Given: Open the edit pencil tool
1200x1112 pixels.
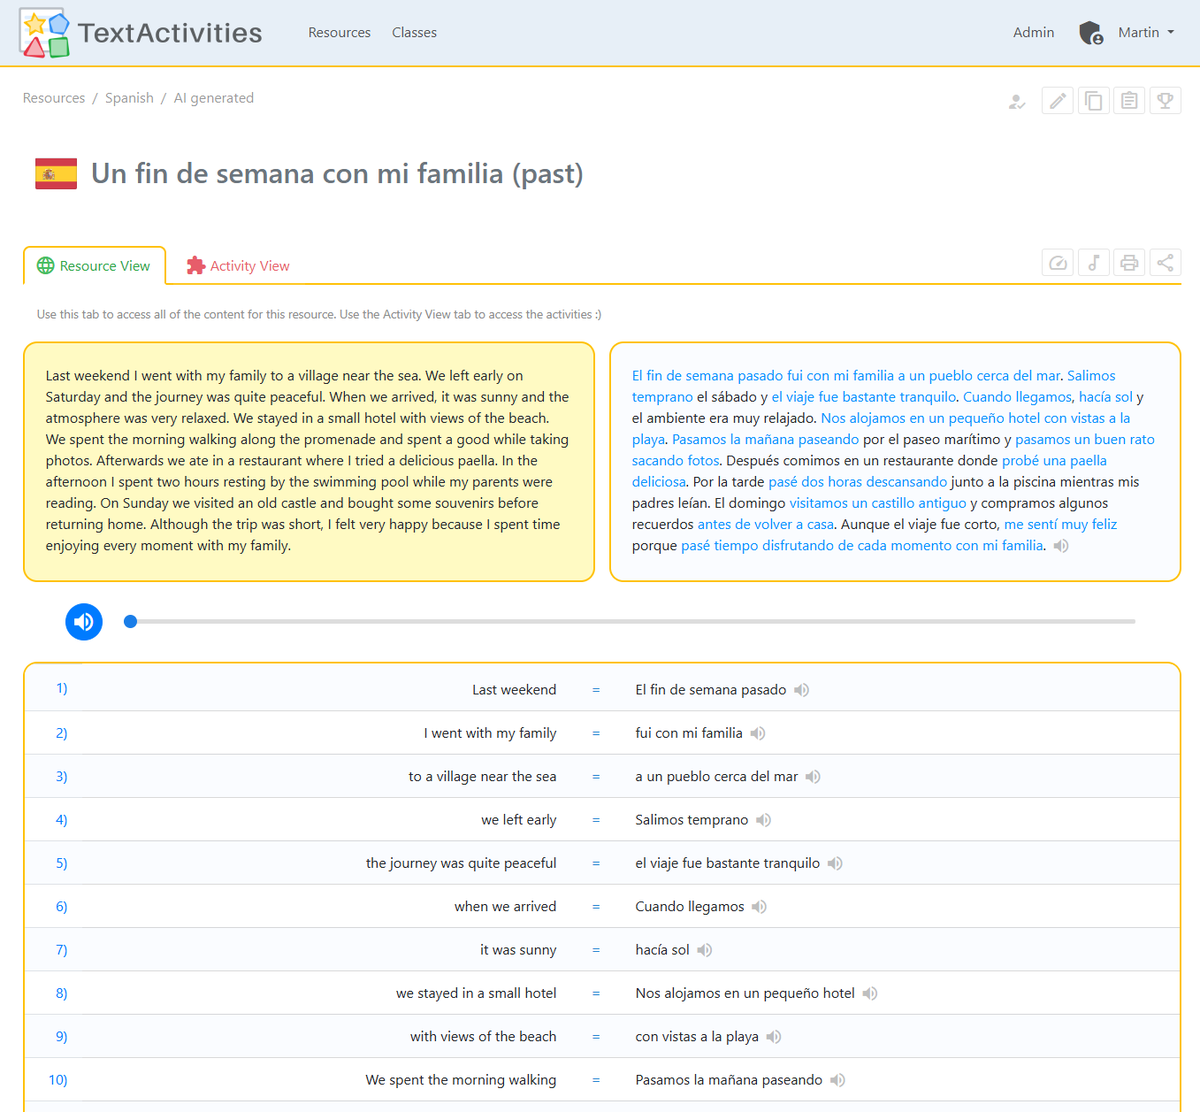Looking at the screenshot, I should [1058, 100].
